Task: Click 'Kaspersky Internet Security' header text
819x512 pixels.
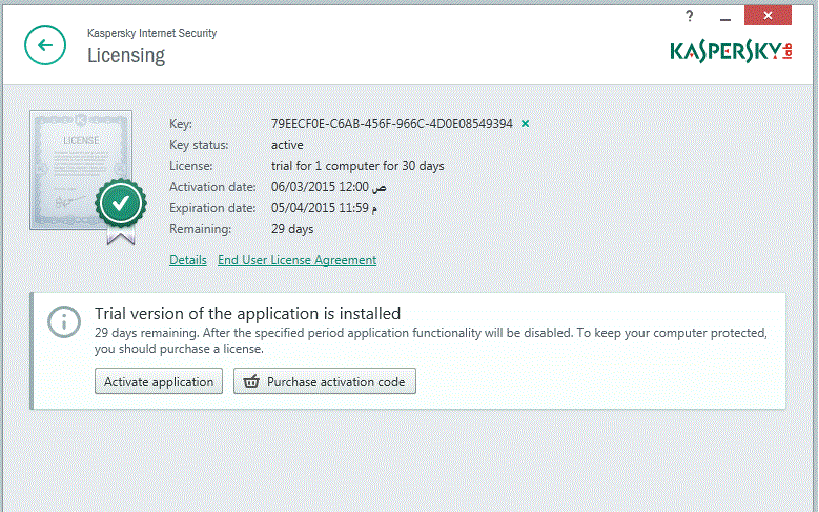Action: (x=152, y=33)
